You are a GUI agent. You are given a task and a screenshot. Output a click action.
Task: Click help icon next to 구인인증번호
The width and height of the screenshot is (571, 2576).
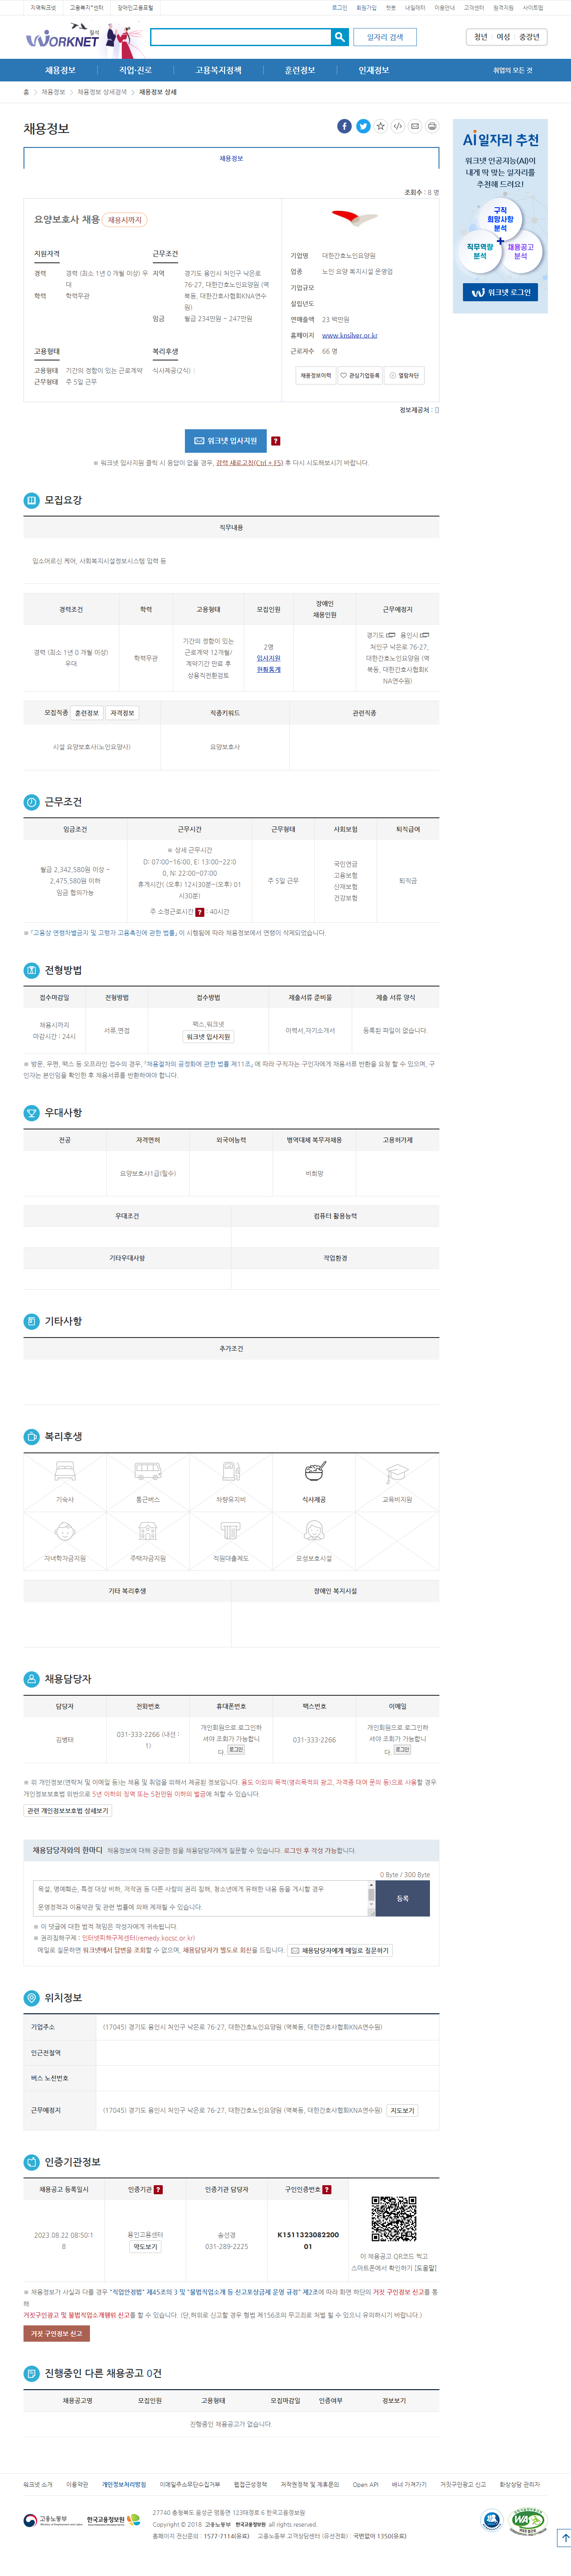[x=326, y=2190]
